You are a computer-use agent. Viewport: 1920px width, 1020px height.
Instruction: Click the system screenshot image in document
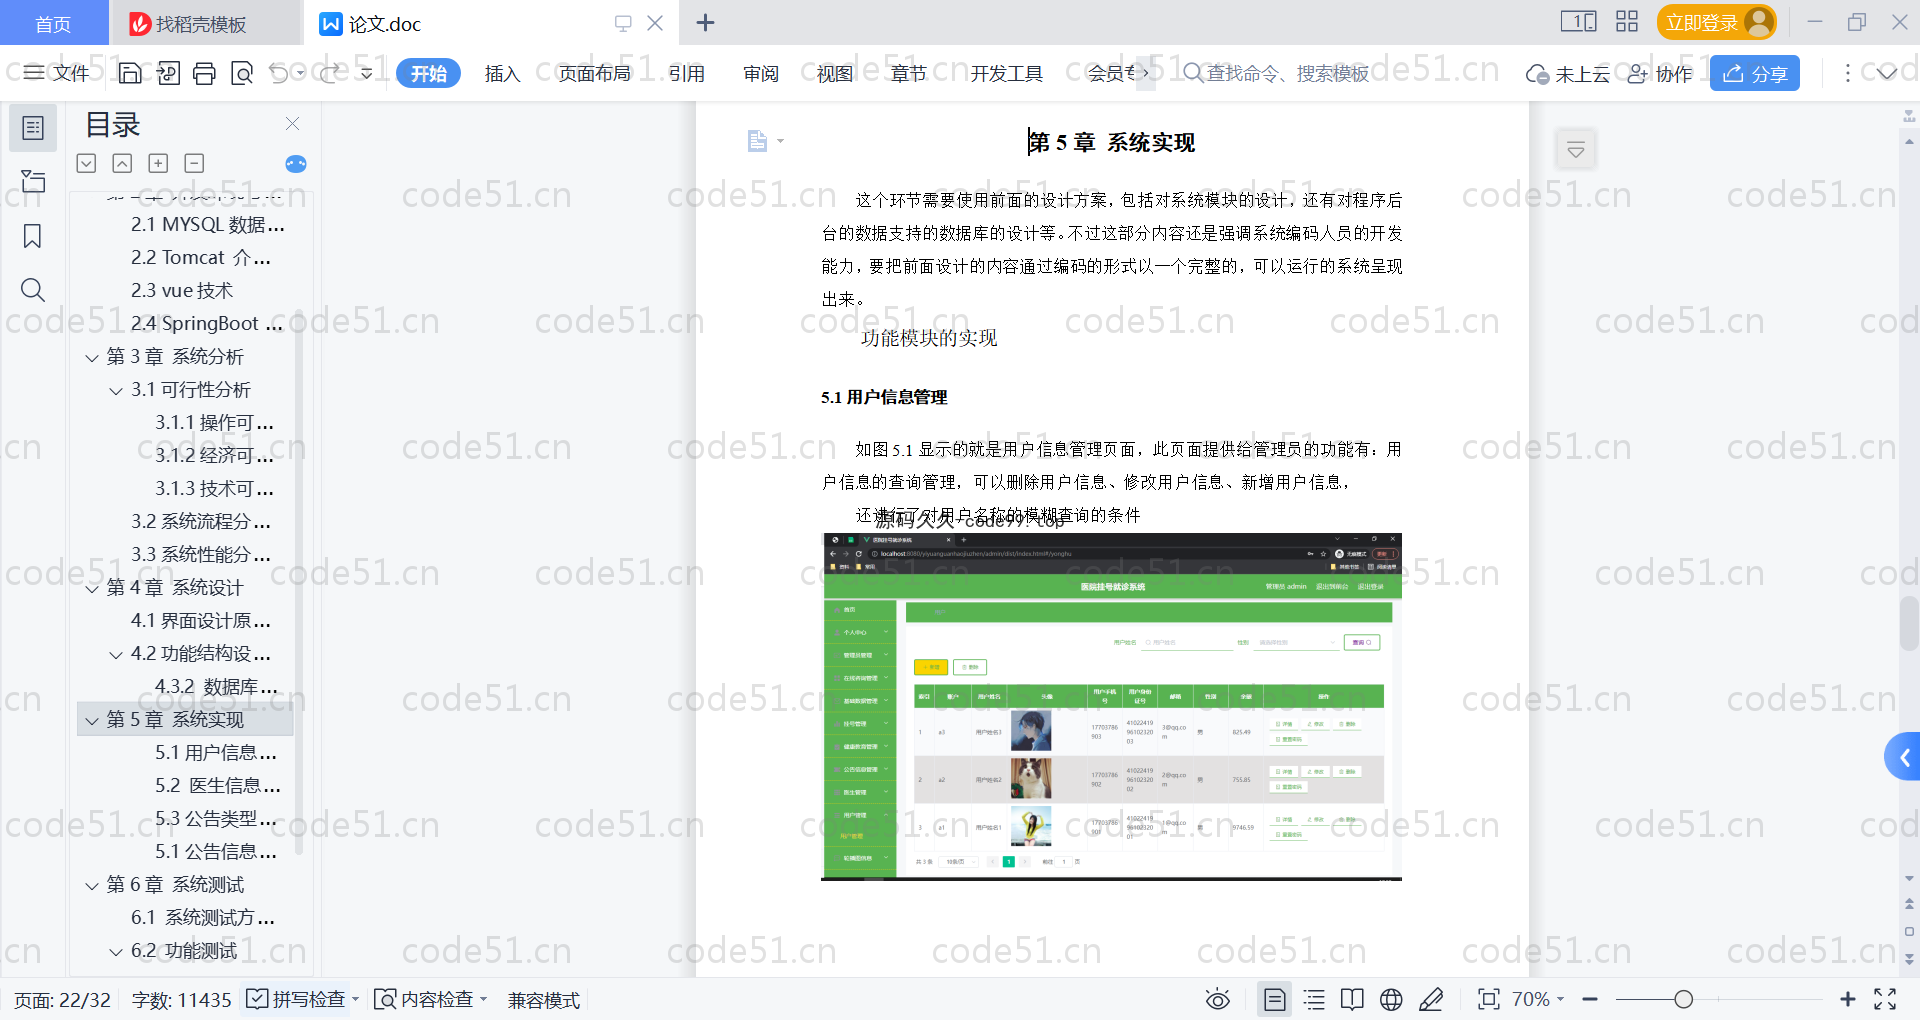coord(1111,707)
